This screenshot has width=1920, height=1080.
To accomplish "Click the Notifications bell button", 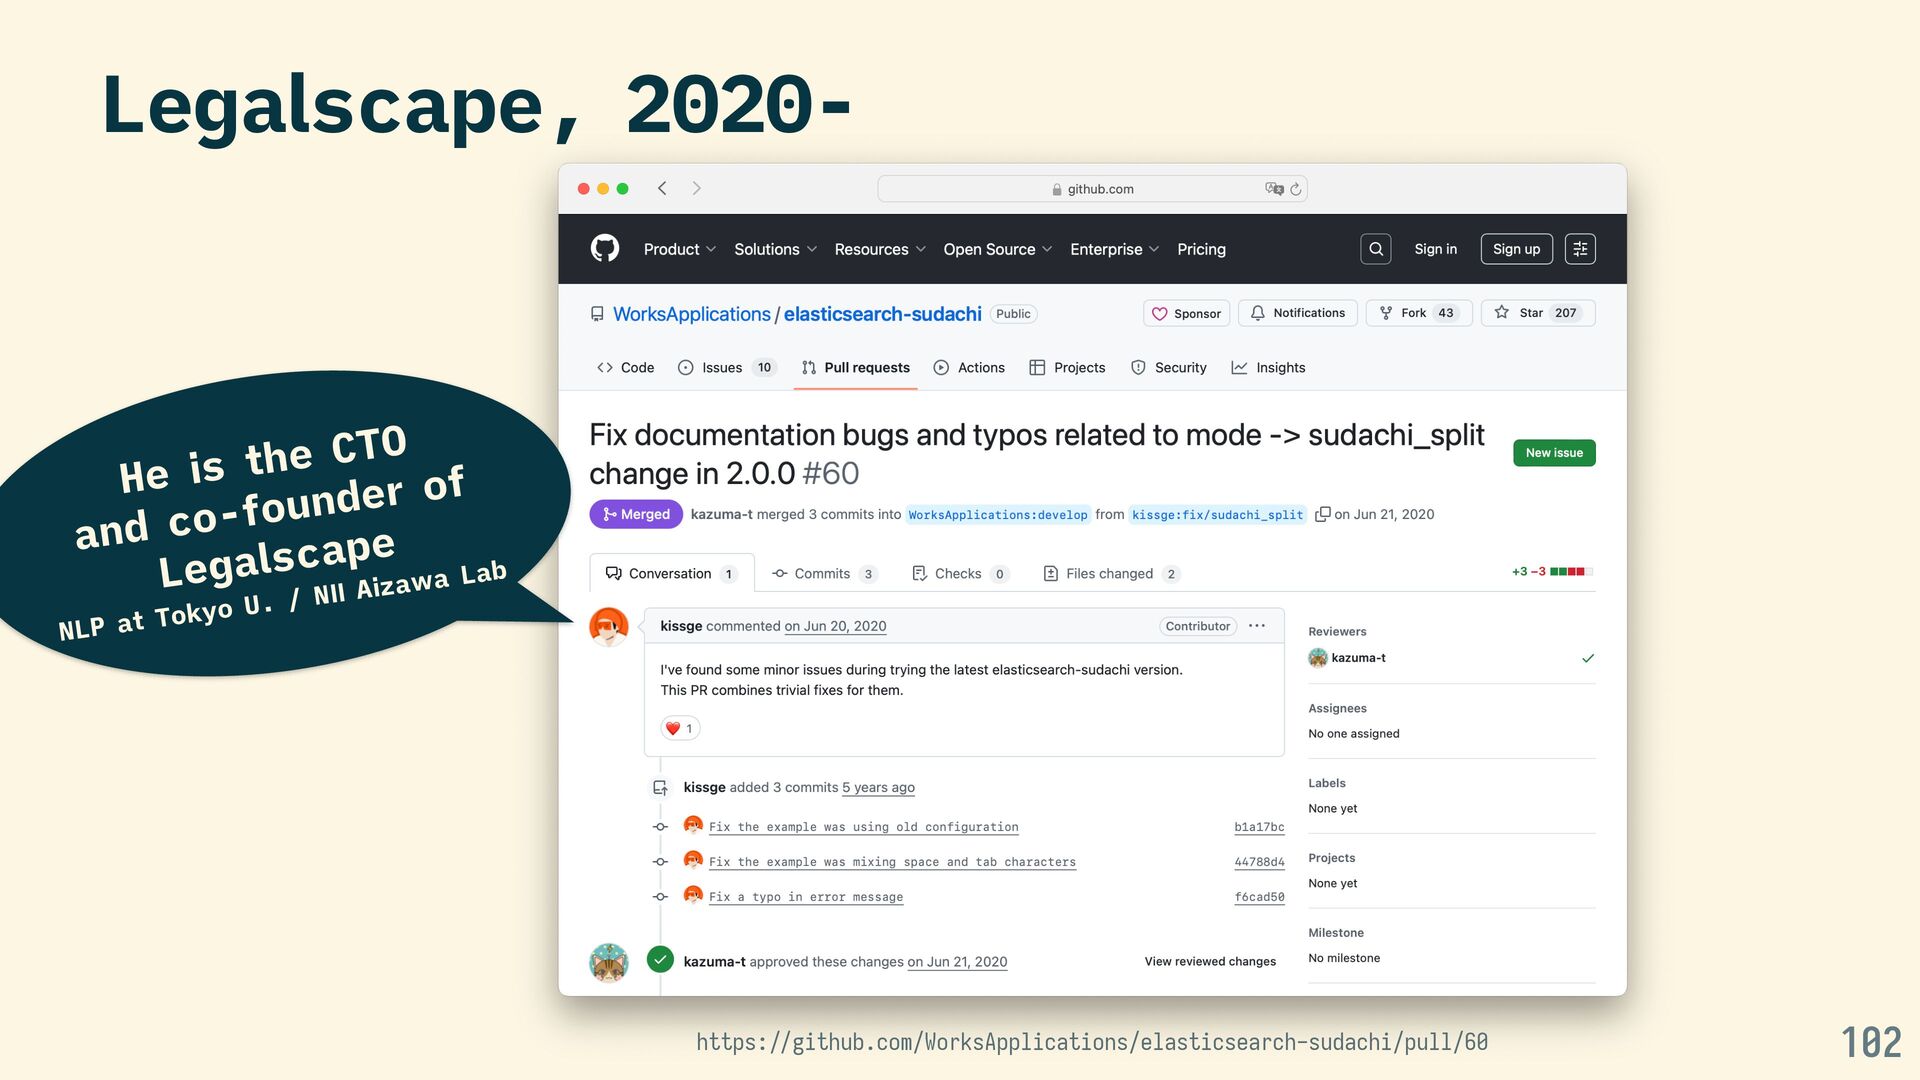I will click(1298, 313).
